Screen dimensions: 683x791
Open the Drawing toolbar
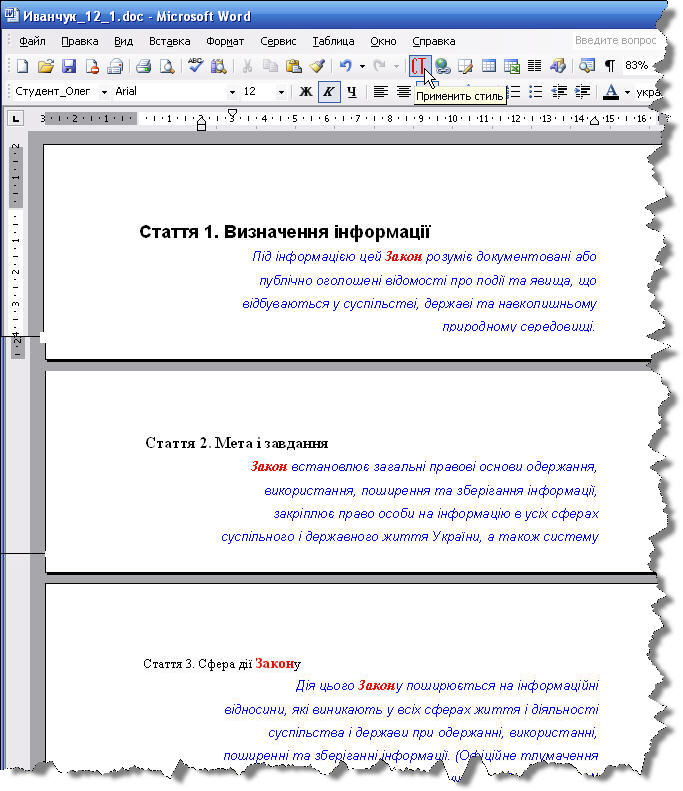click(x=558, y=66)
